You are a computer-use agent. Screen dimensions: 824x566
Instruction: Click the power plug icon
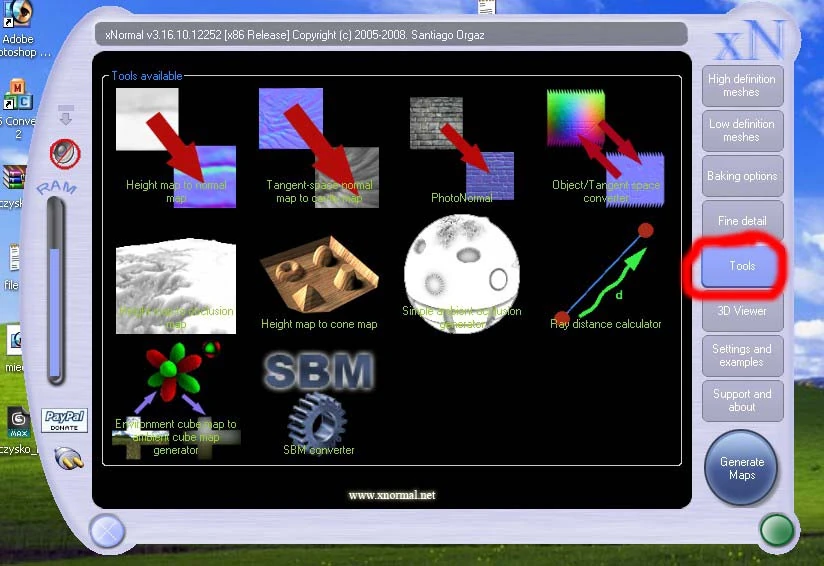[69, 458]
